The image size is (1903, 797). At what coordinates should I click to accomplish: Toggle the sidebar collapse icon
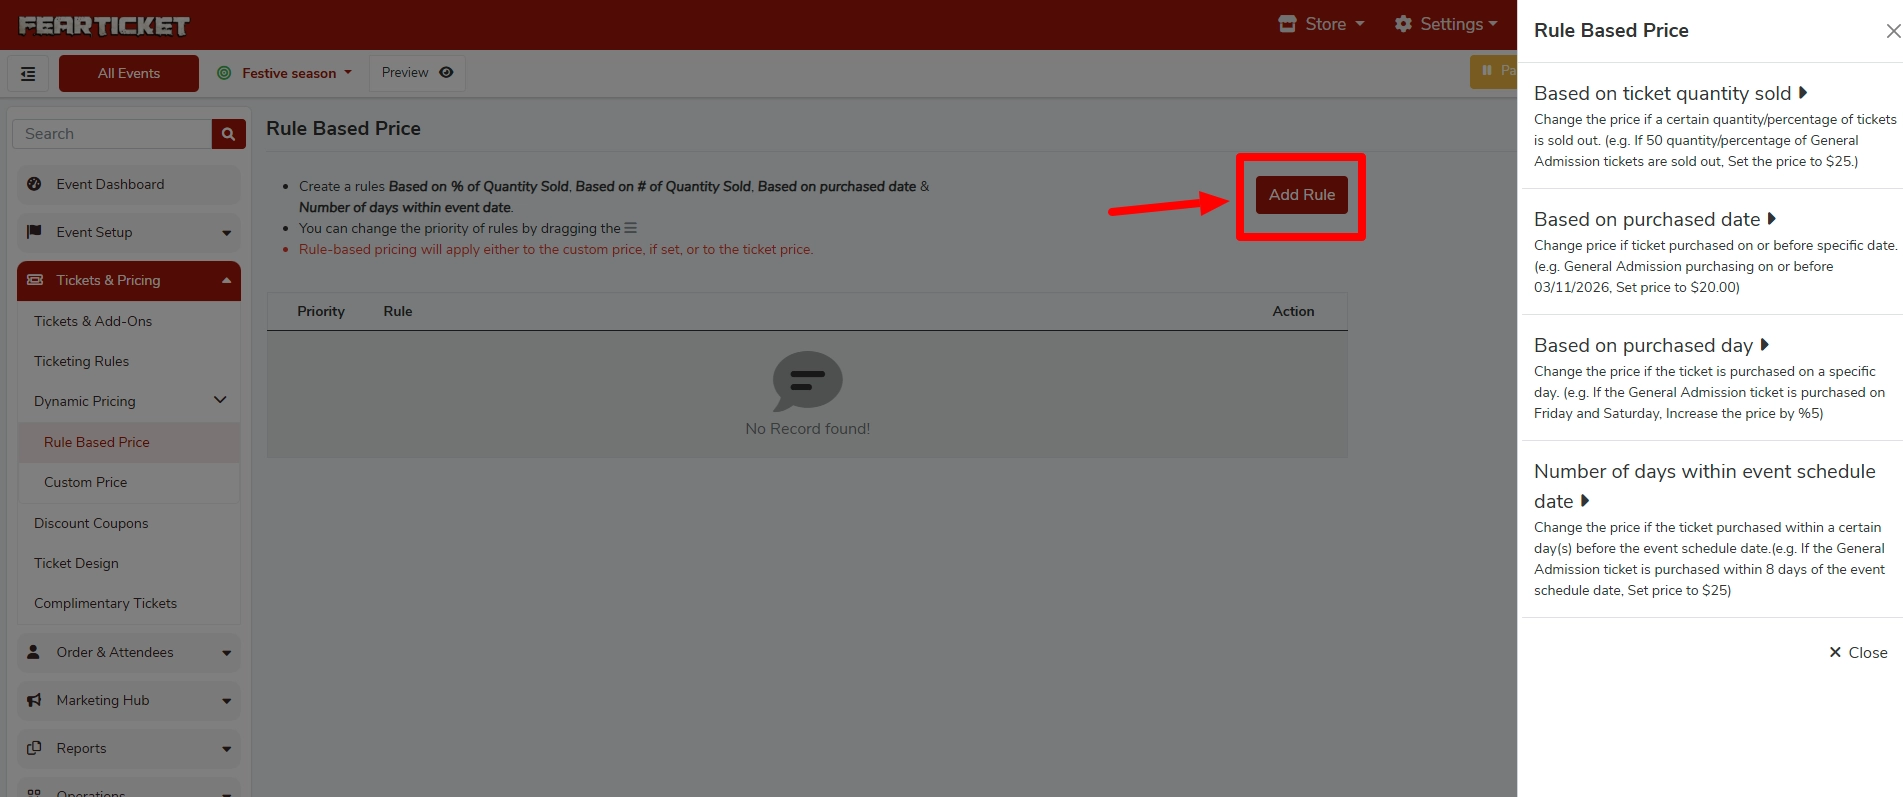click(x=28, y=73)
